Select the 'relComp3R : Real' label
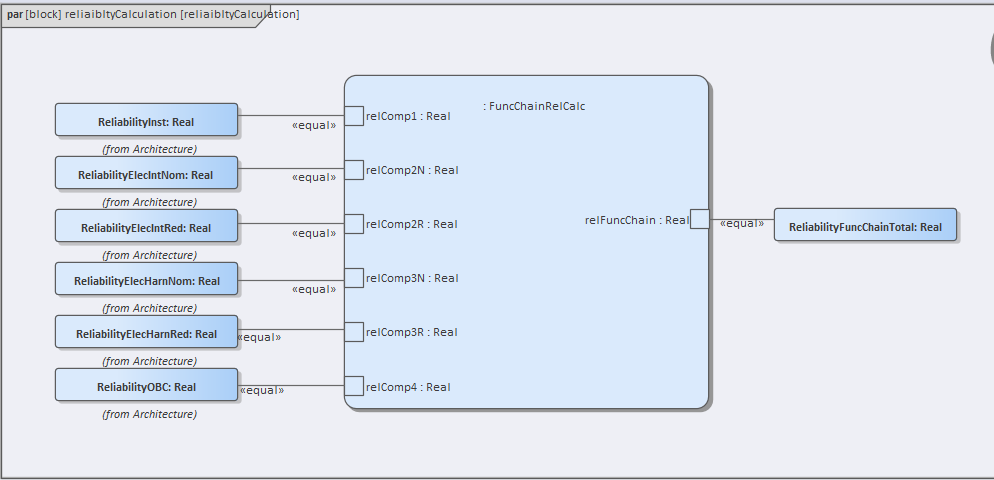This screenshot has width=994, height=480. (411, 332)
